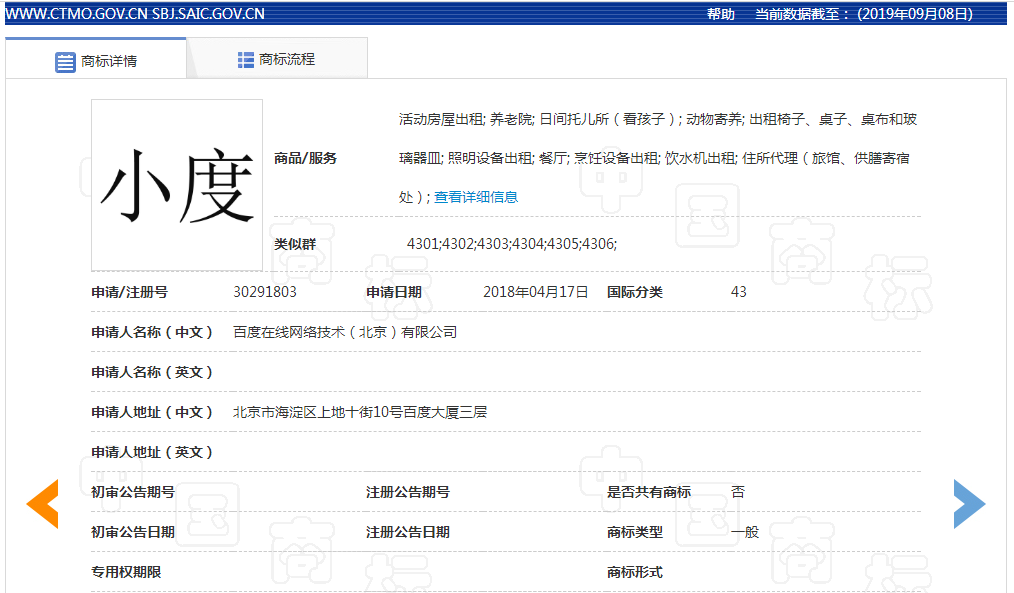Select the international class value 43
The image size is (1014, 593).
[x=739, y=292]
